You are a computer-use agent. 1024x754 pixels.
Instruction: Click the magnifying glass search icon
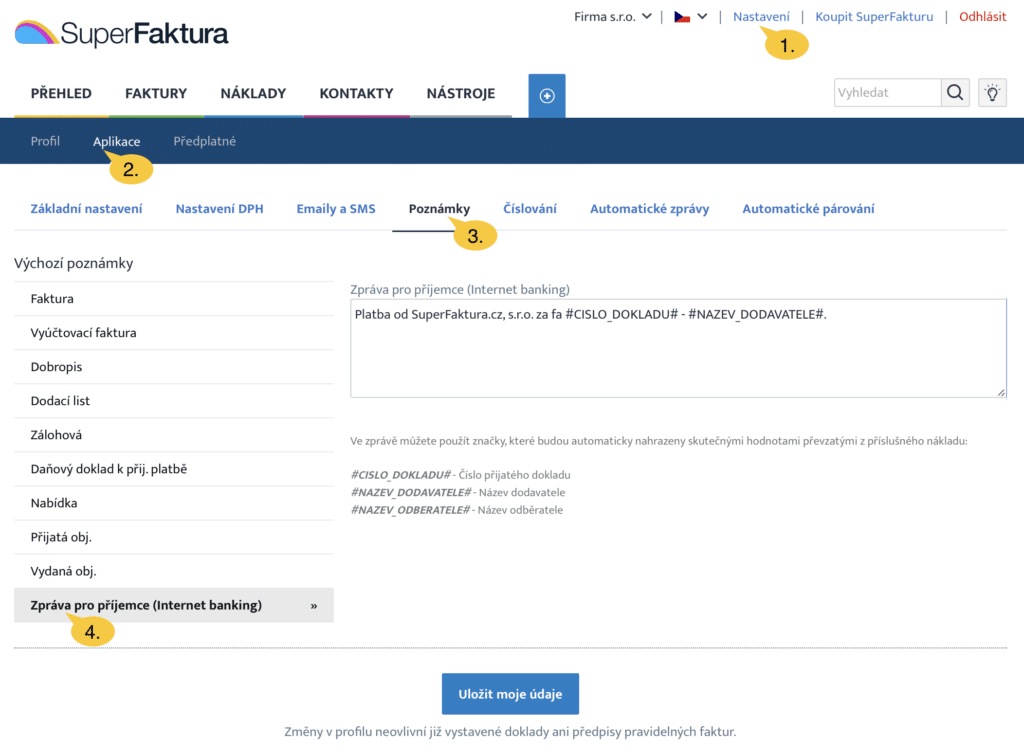coord(955,93)
